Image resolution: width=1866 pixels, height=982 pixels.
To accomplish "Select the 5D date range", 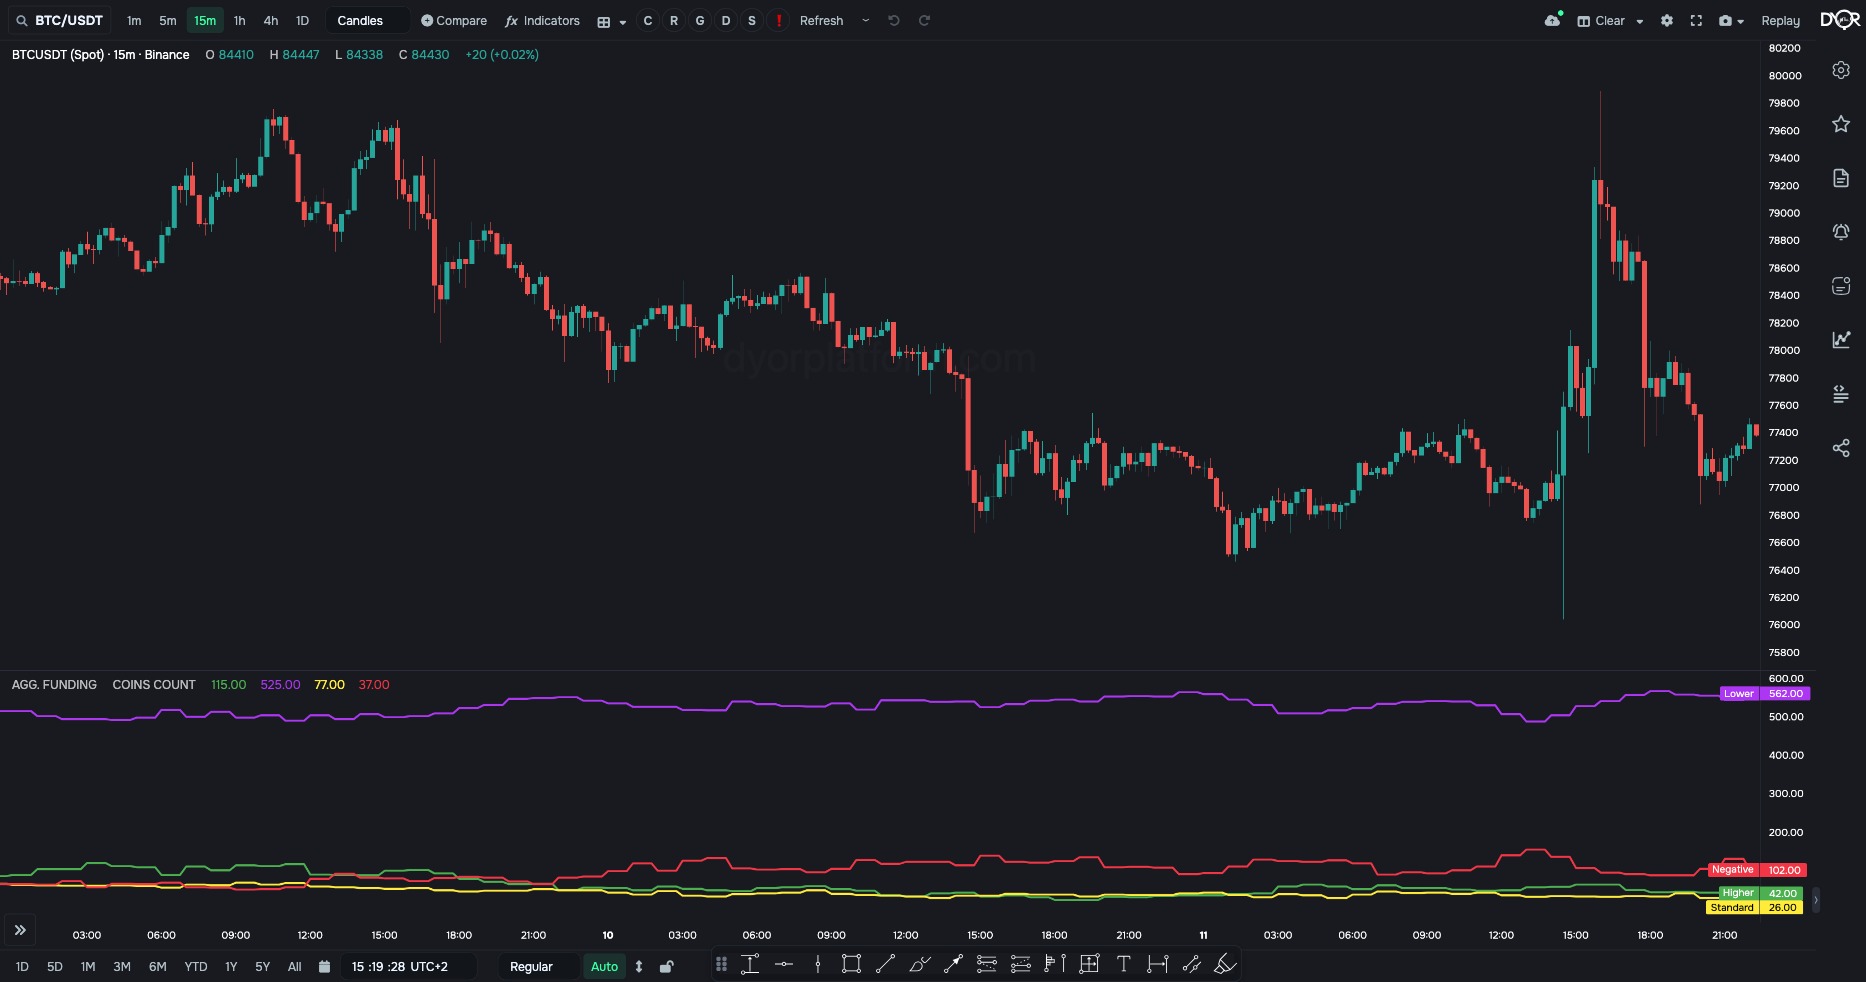I will point(55,966).
